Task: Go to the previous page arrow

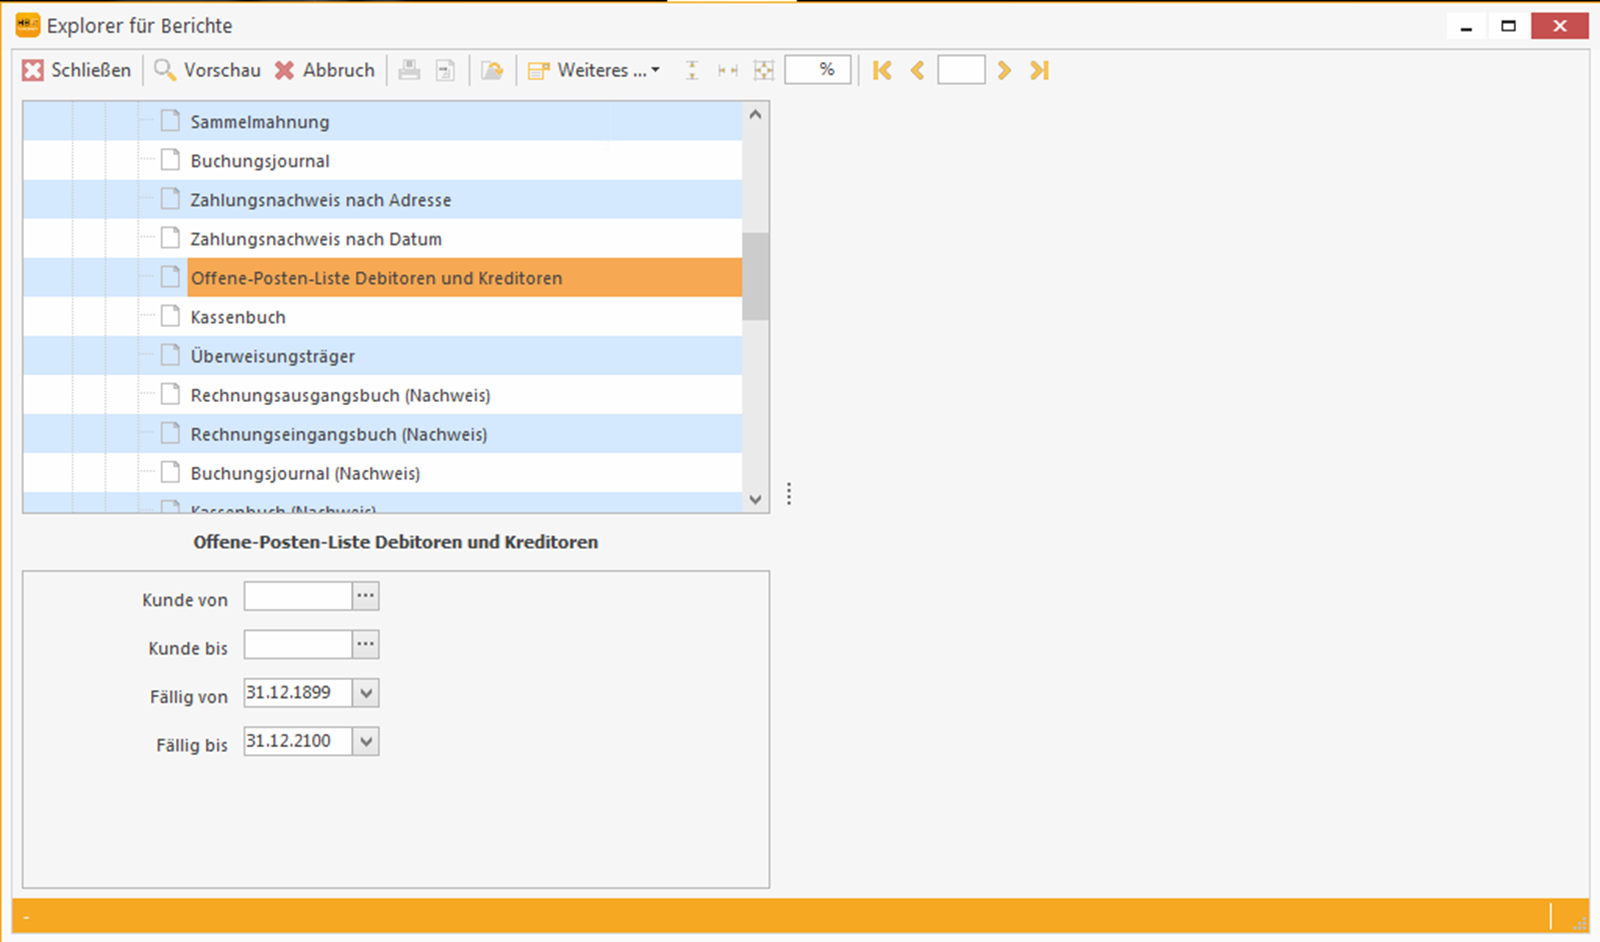Action: 917,70
